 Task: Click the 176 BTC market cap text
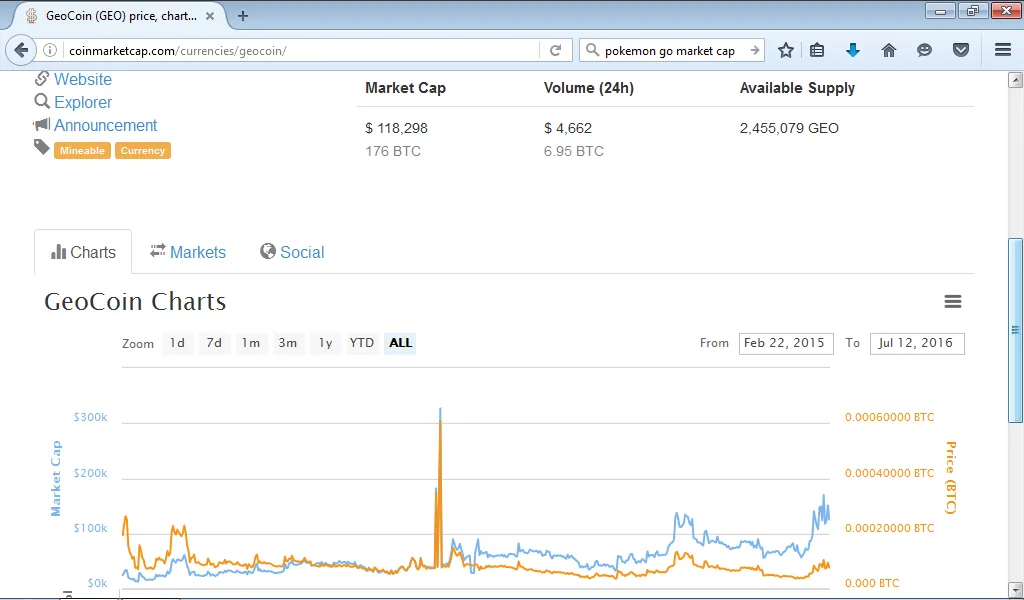pos(392,151)
